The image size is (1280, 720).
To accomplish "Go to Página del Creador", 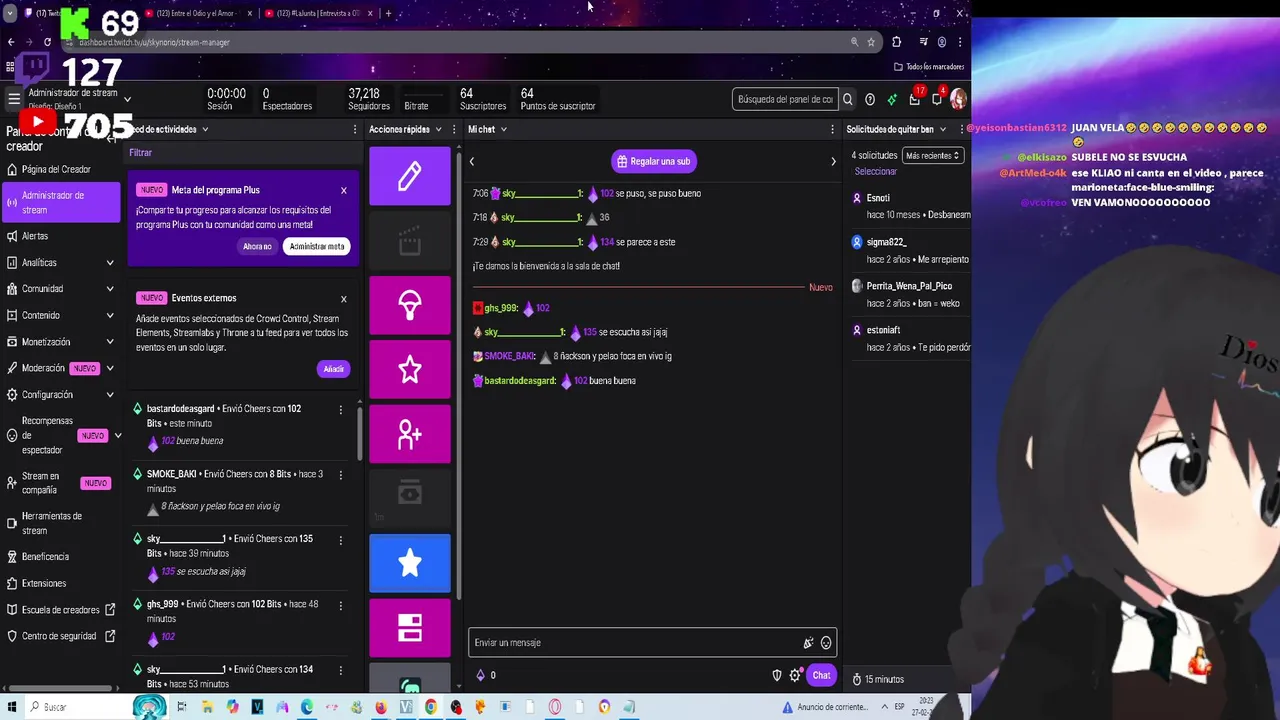I will [60, 169].
